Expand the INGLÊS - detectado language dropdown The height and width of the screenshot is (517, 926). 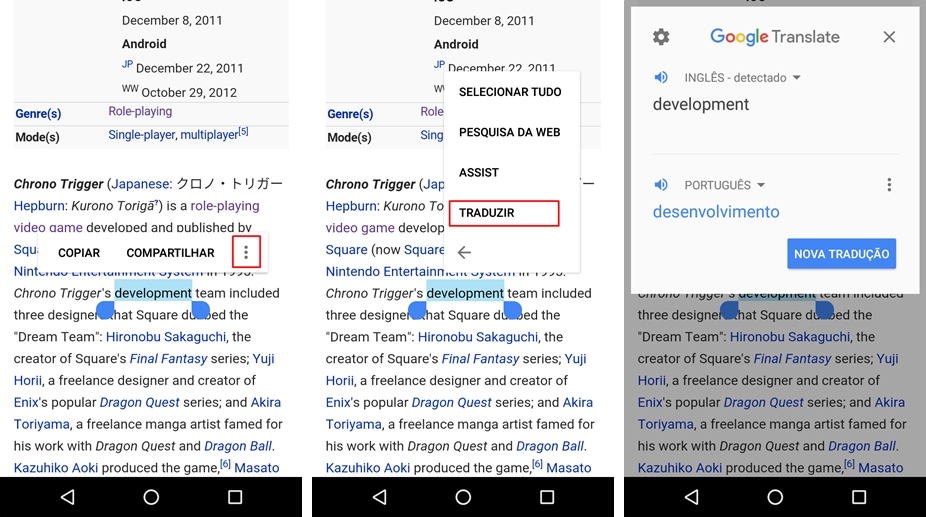coord(743,78)
